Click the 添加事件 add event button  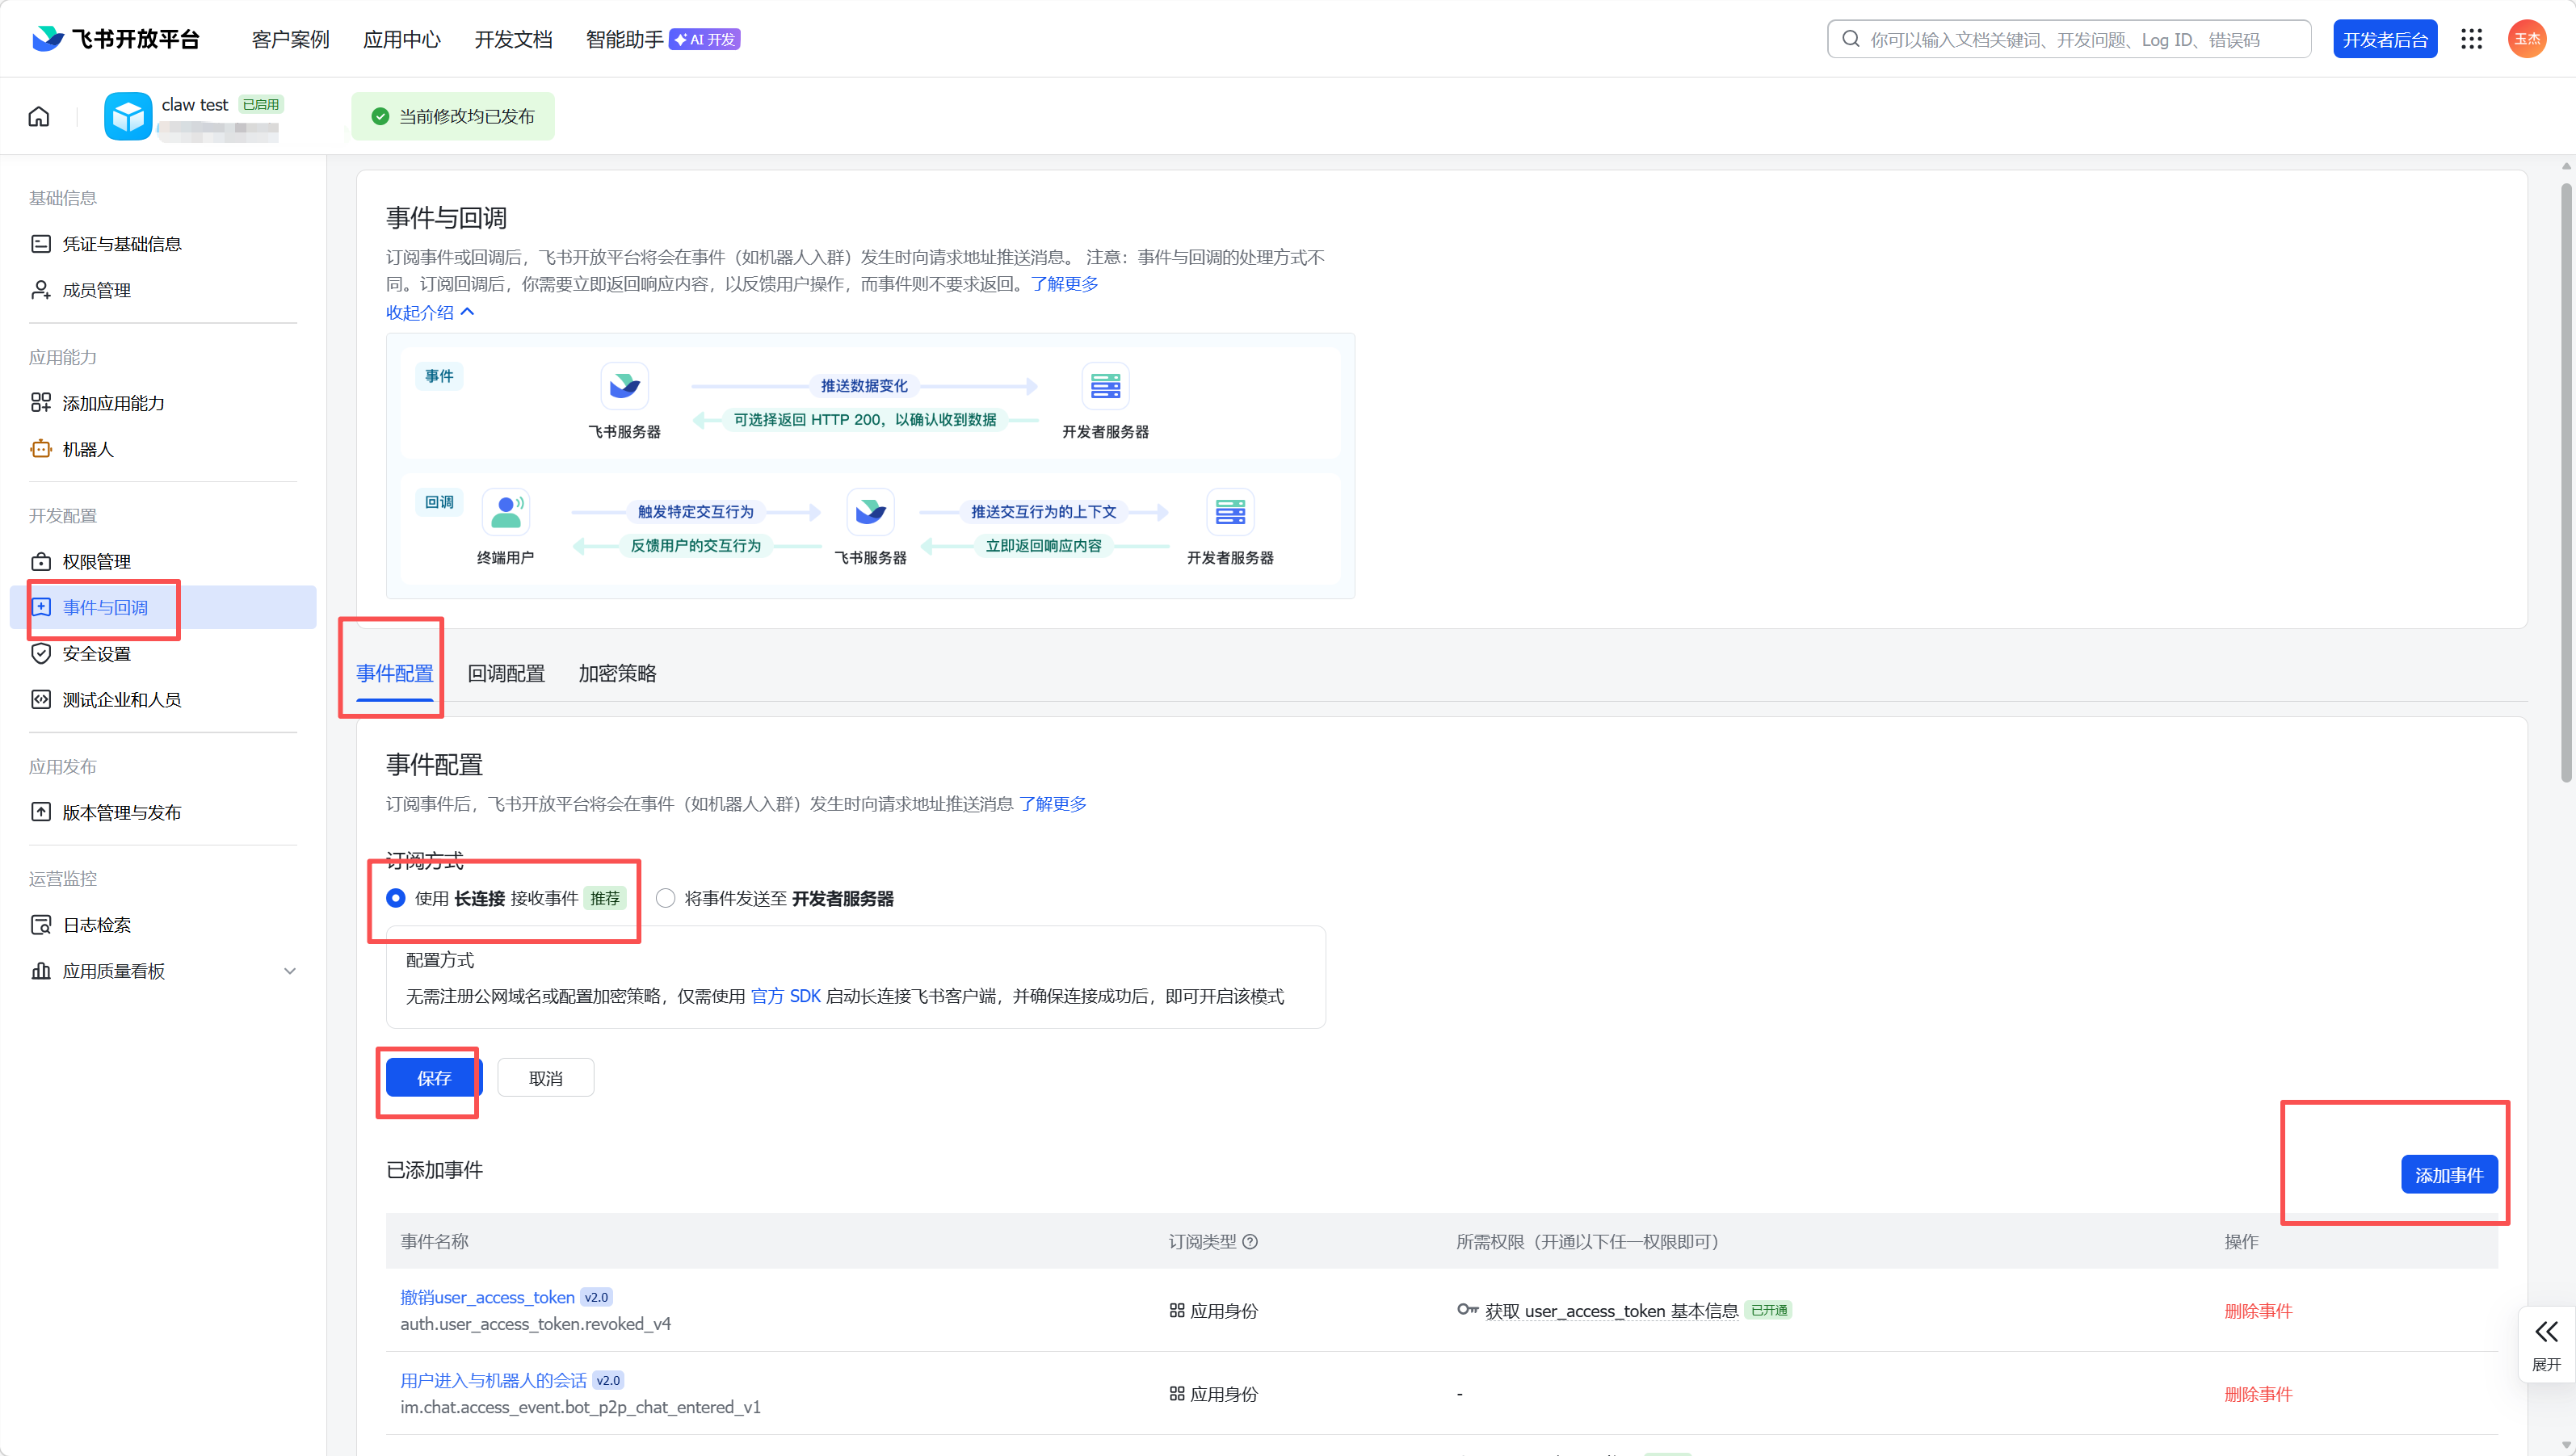2448,1175
